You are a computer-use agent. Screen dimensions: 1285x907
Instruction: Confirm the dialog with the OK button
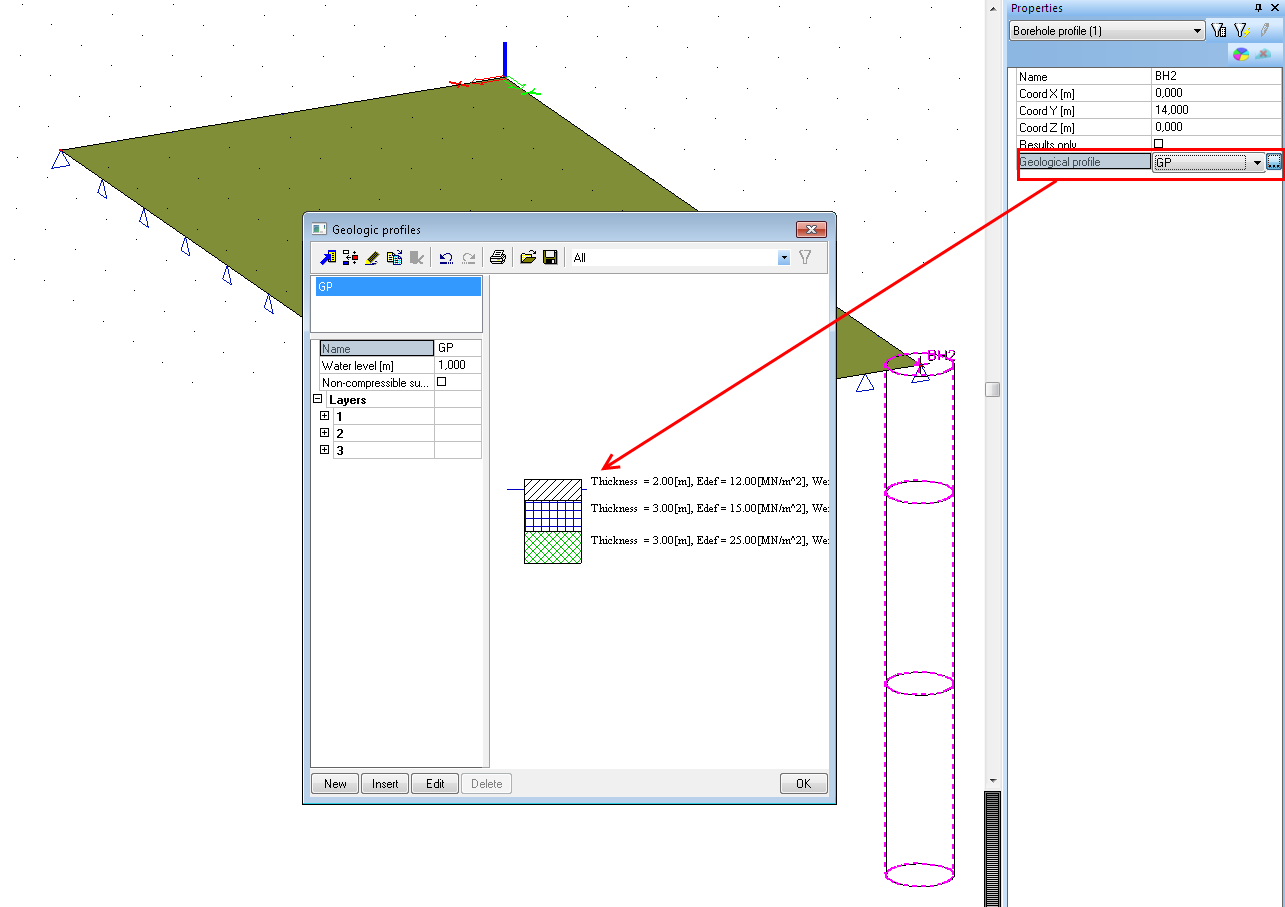pos(803,784)
